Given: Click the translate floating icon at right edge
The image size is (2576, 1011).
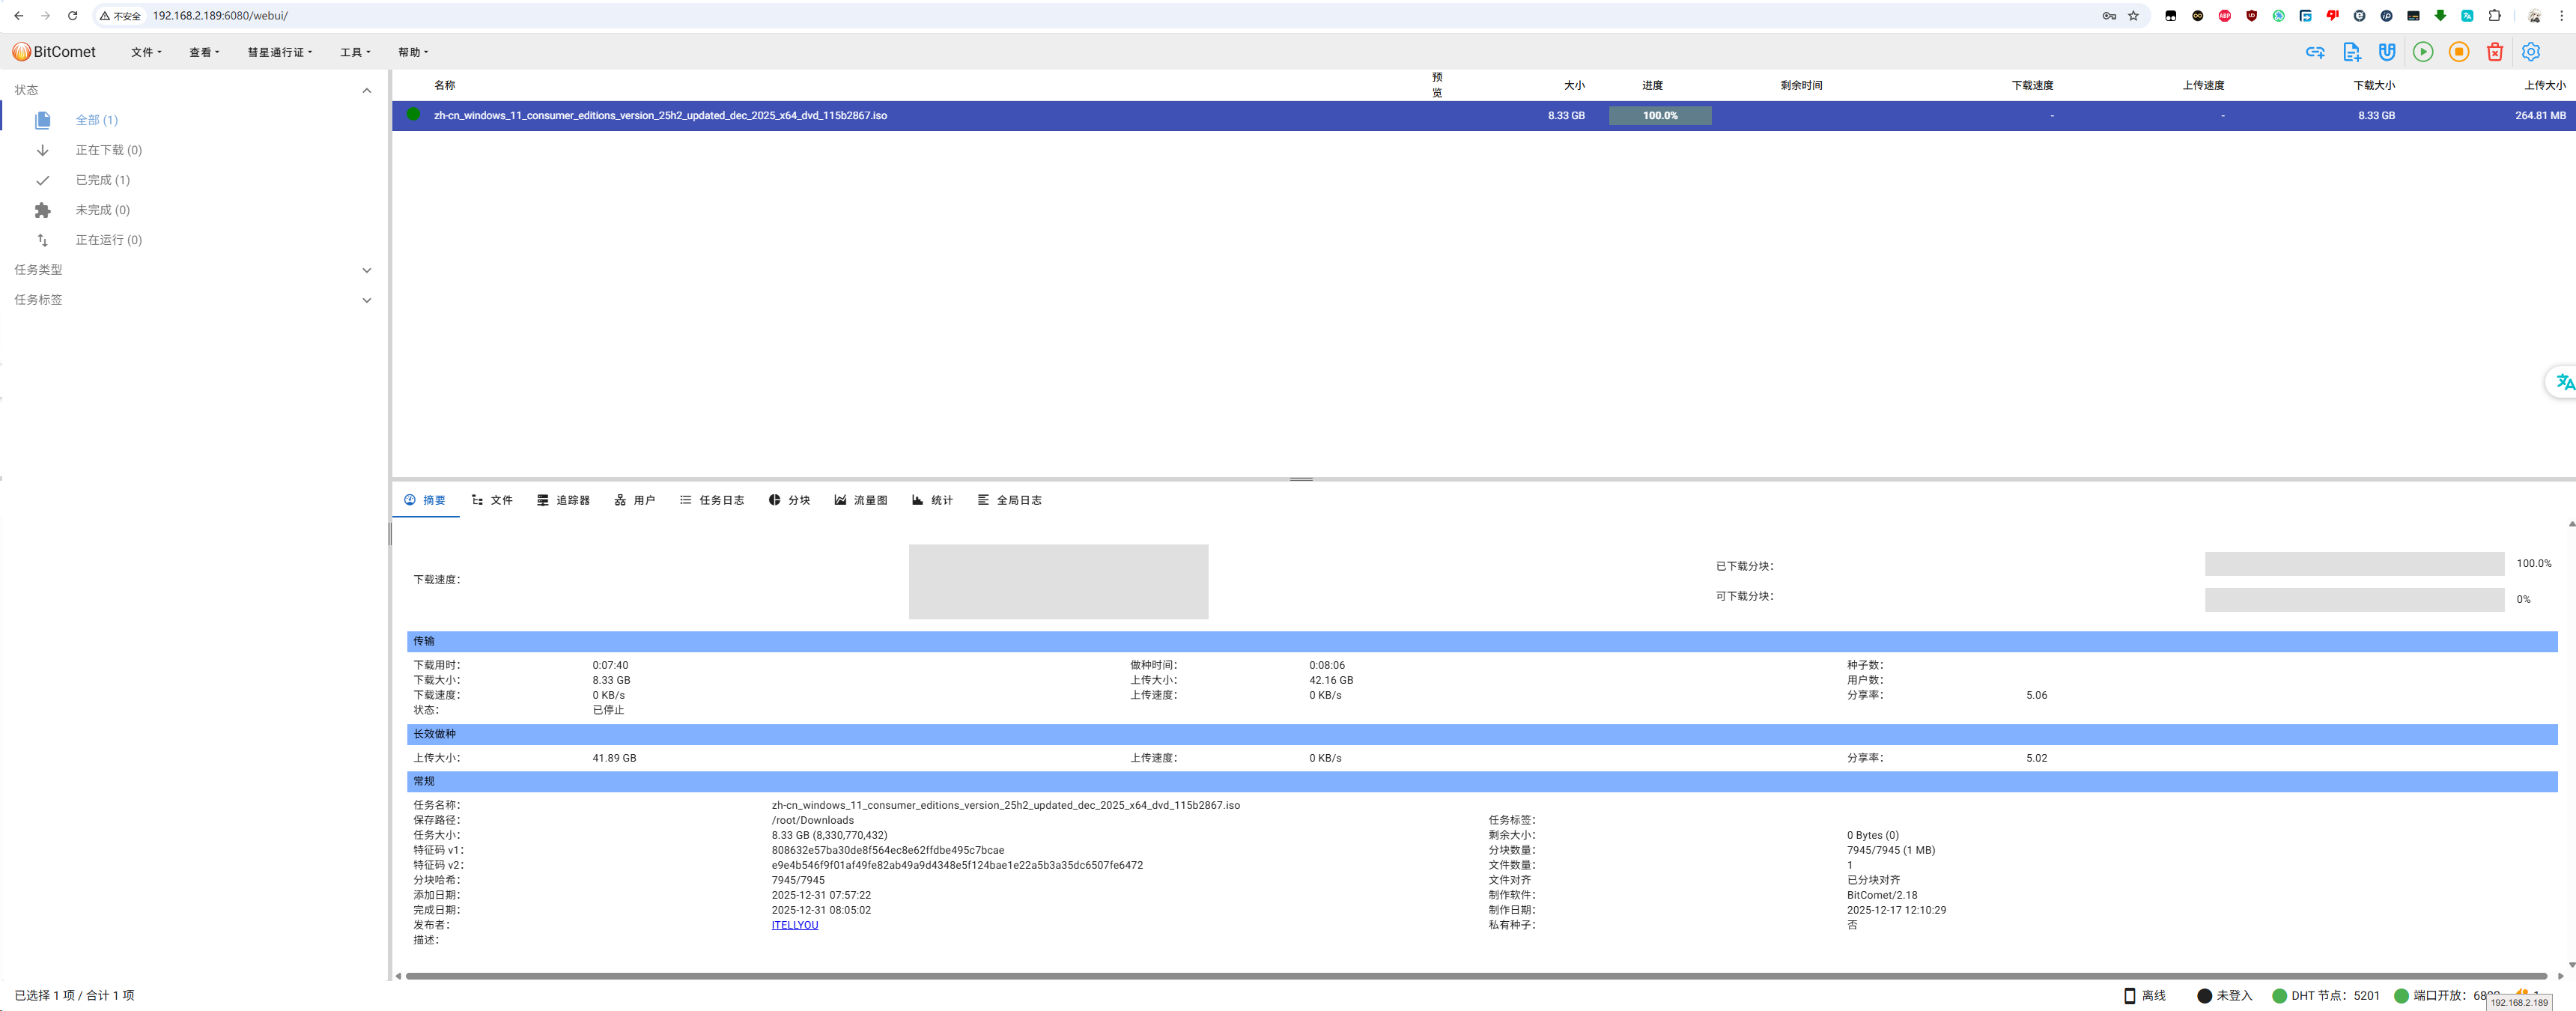Looking at the screenshot, I should click(2564, 382).
